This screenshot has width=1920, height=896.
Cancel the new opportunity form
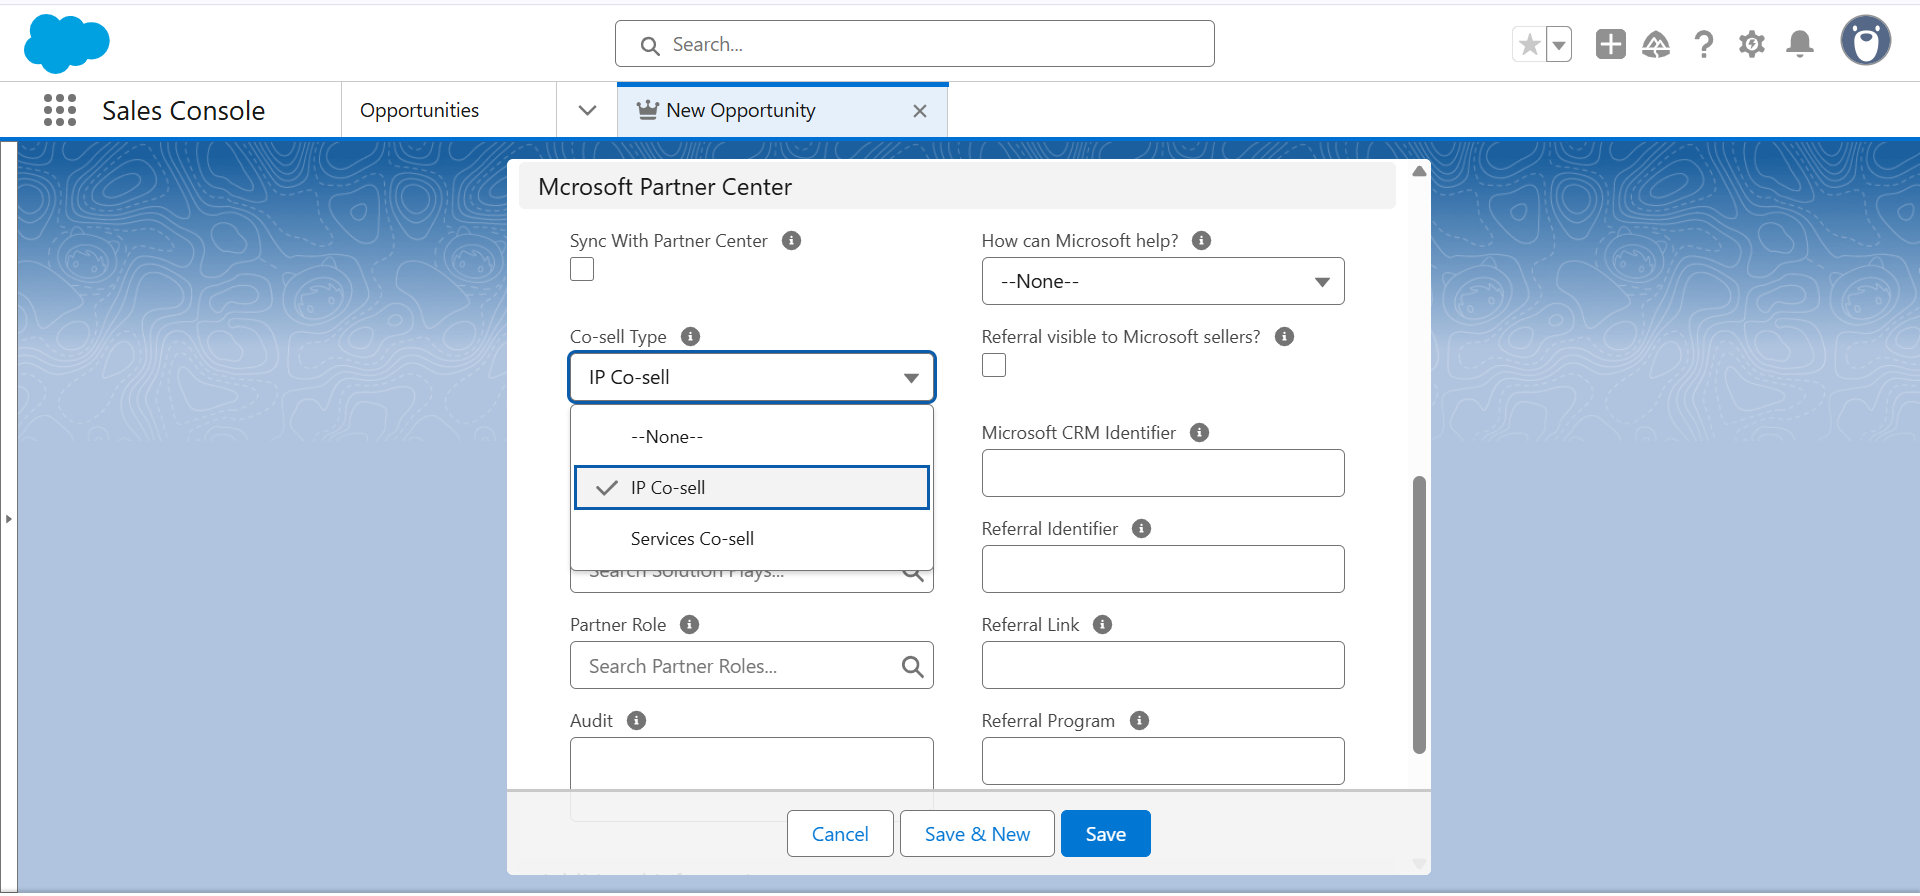(840, 834)
